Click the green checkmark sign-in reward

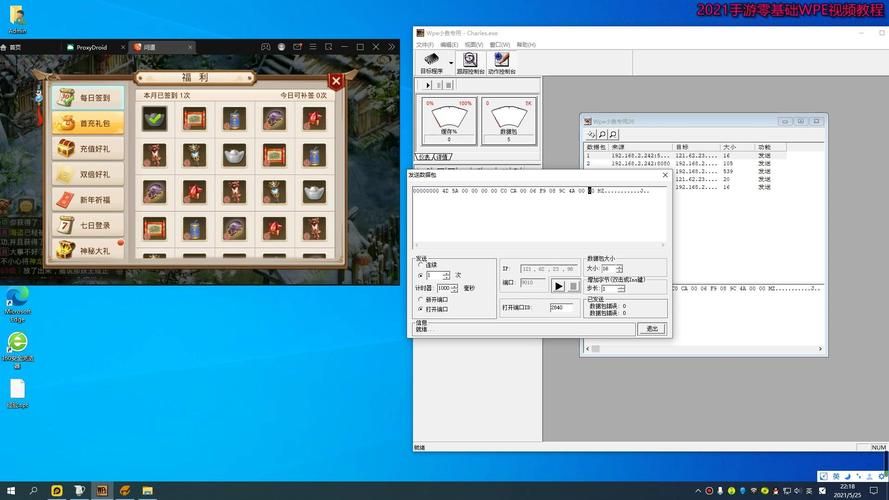(154, 120)
